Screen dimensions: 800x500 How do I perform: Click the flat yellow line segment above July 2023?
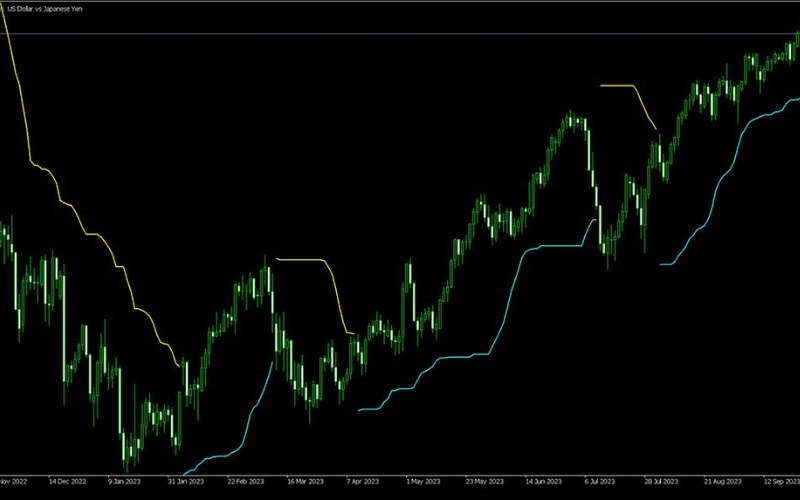tap(617, 86)
